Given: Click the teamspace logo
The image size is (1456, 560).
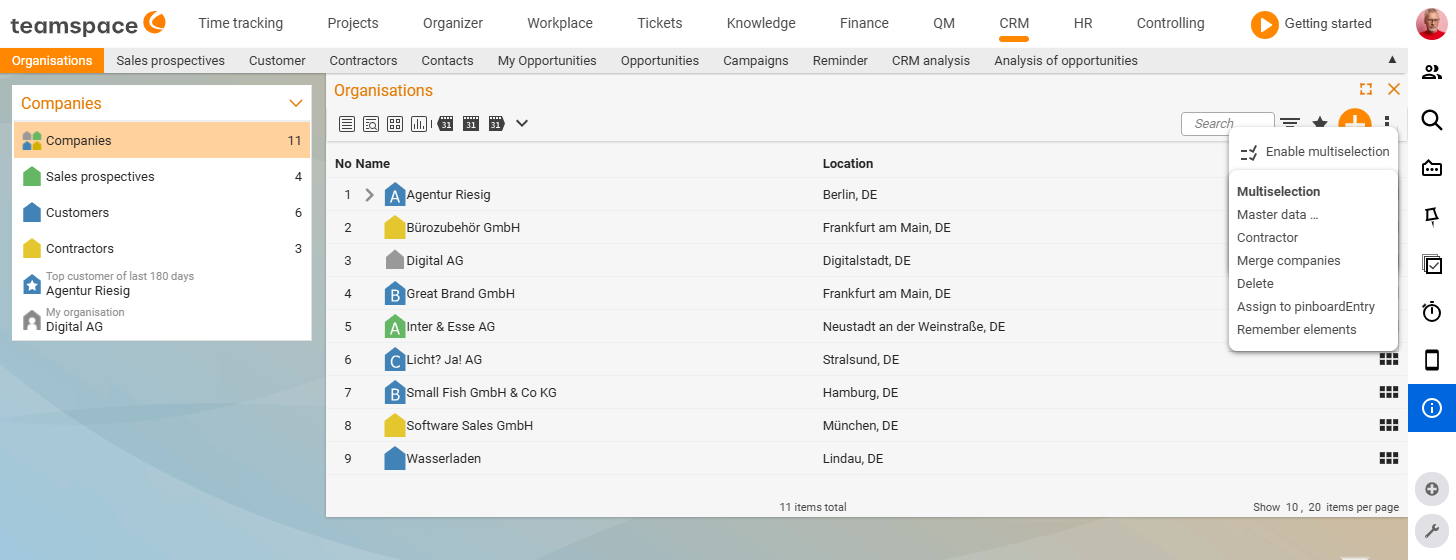Looking at the screenshot, I should tap(88, 24).
